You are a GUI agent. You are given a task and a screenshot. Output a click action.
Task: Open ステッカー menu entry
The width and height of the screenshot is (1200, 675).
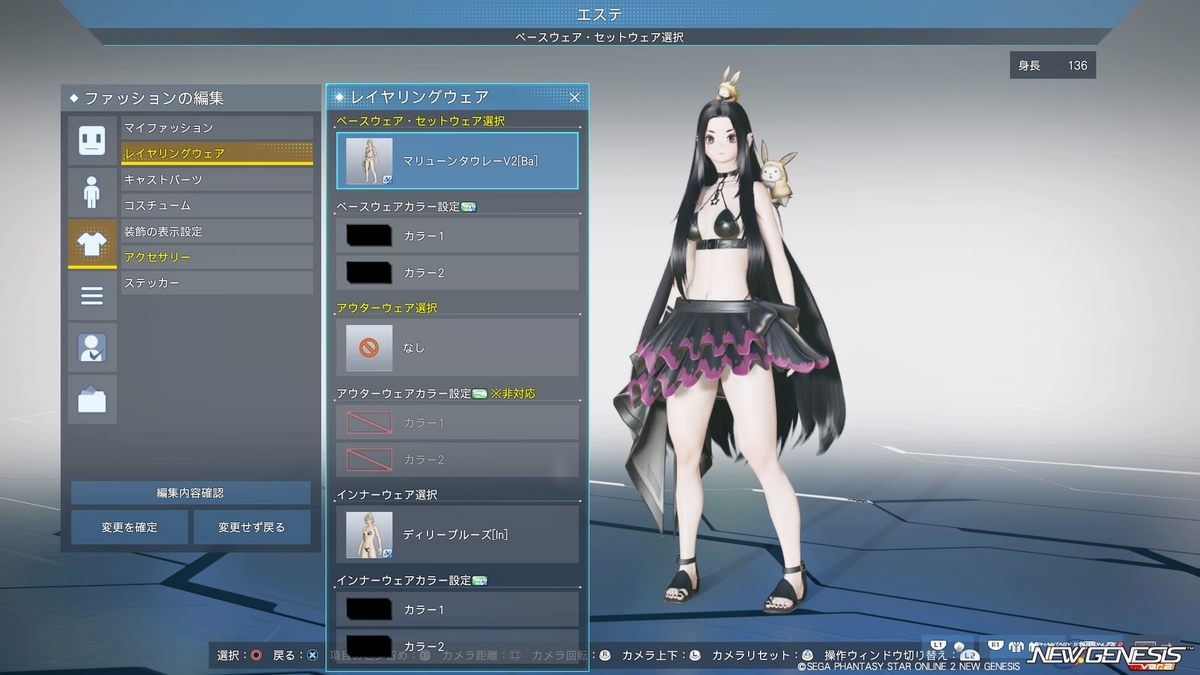[x=217, y=284]
